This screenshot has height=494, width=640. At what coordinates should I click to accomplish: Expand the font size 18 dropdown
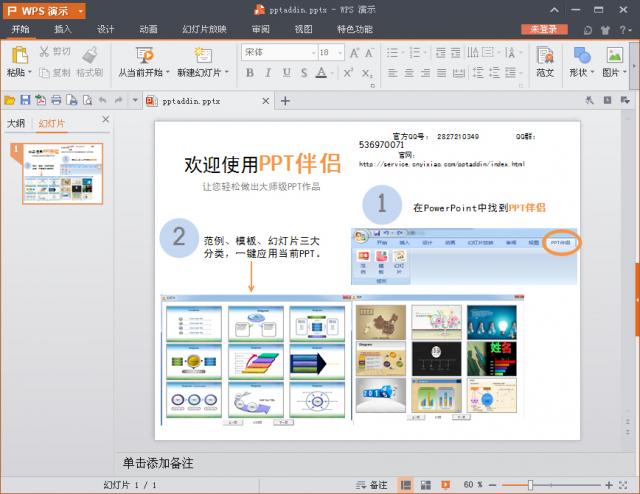pos(340,52)
